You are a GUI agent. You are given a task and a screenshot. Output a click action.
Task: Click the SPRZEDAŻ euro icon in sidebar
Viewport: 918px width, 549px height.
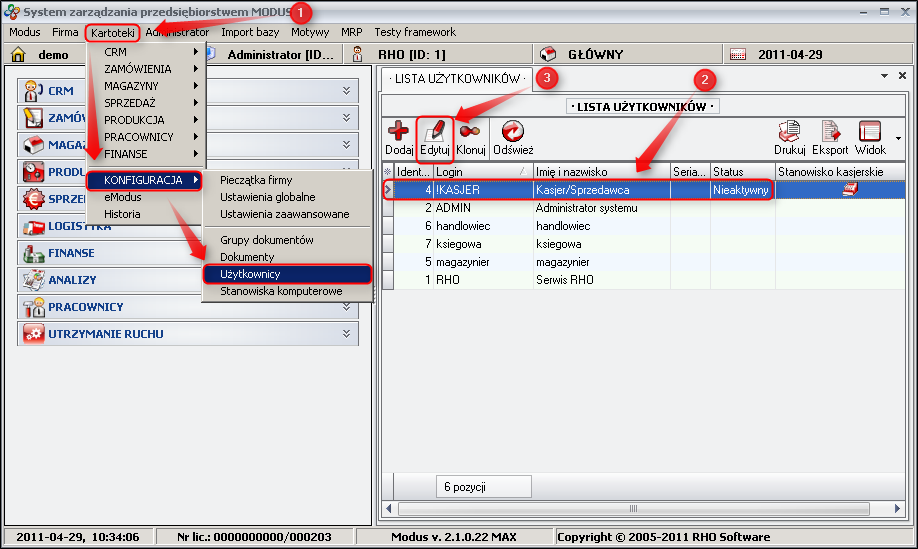point(33,199)
